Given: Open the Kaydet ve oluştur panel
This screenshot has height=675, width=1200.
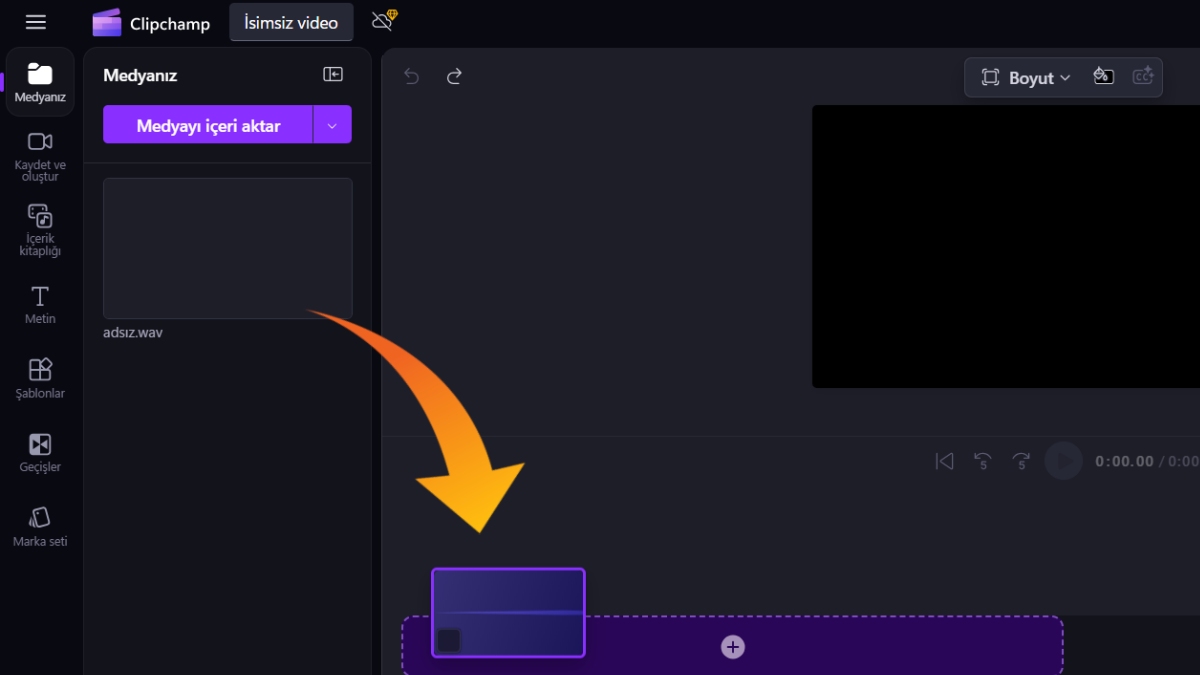Looking at the screenshot, I should 40,156.
